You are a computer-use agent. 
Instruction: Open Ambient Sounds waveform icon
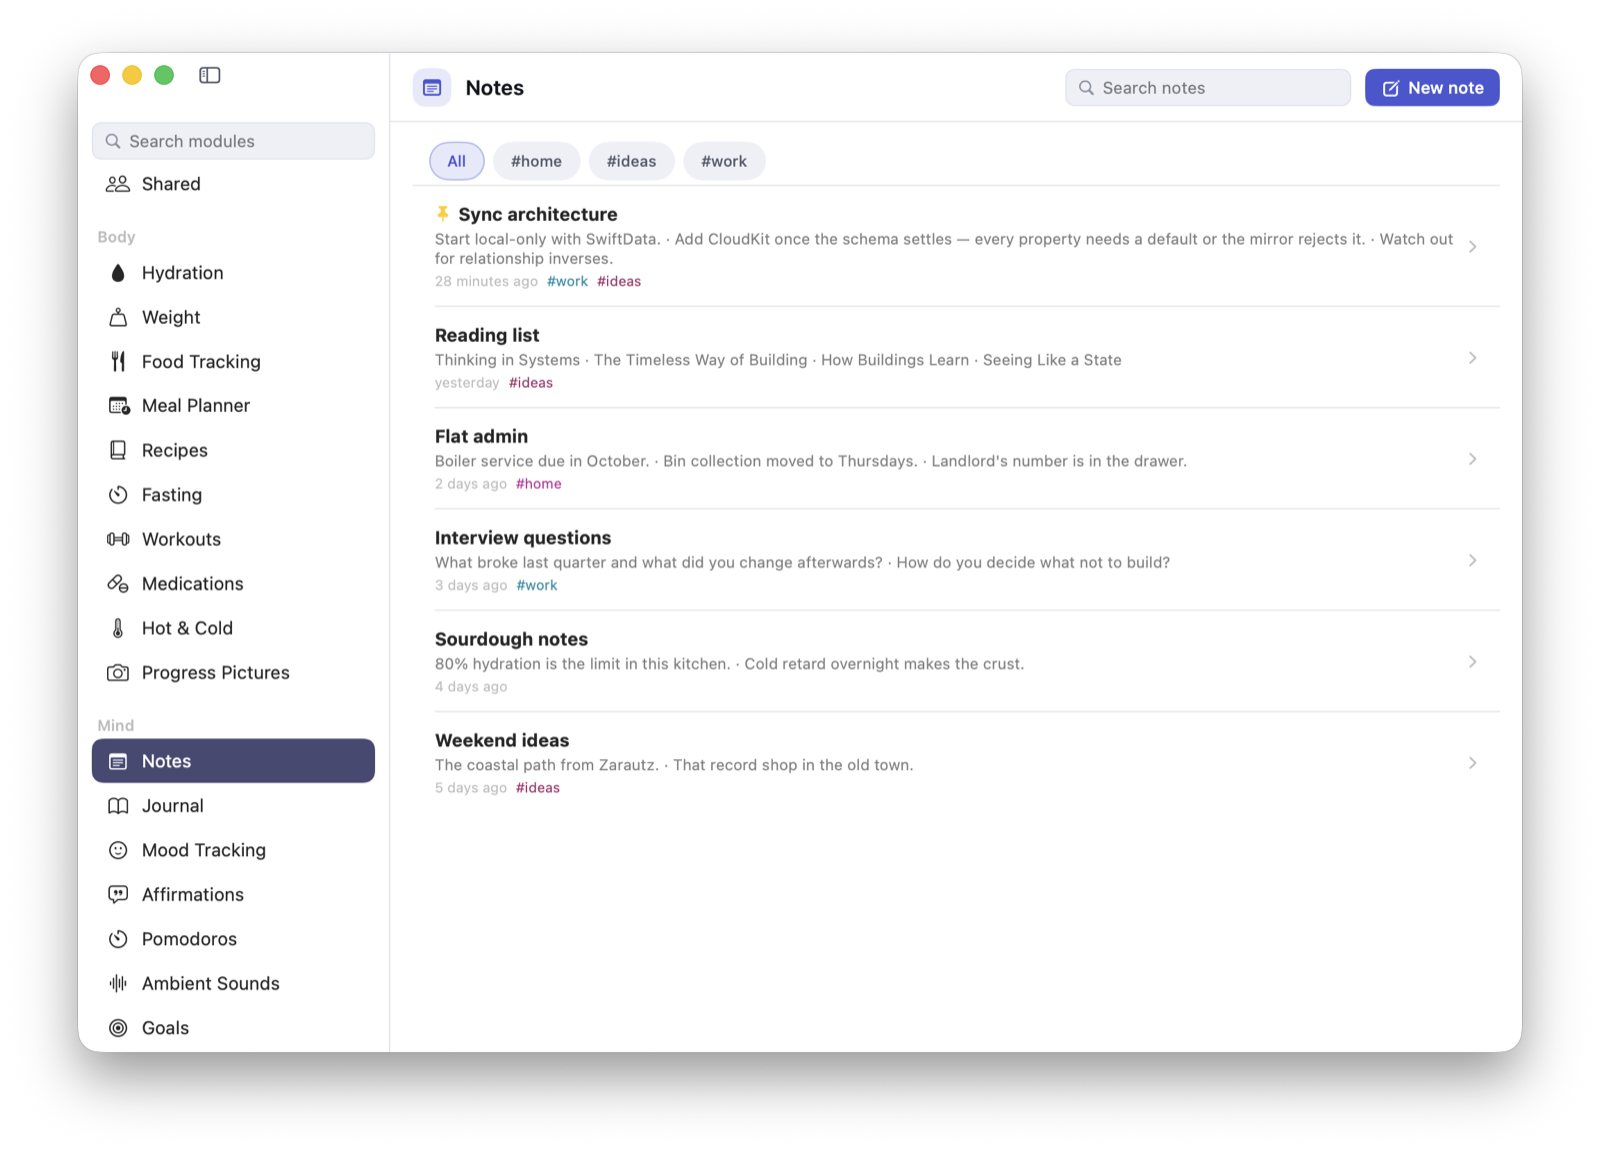tap(118, 983)
